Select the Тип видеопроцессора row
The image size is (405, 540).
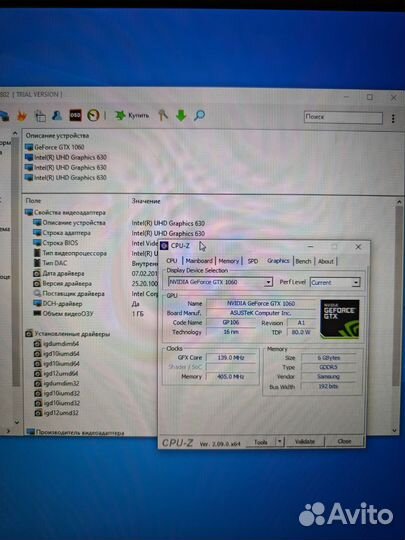pyautogui.click(x=70, y=253)
